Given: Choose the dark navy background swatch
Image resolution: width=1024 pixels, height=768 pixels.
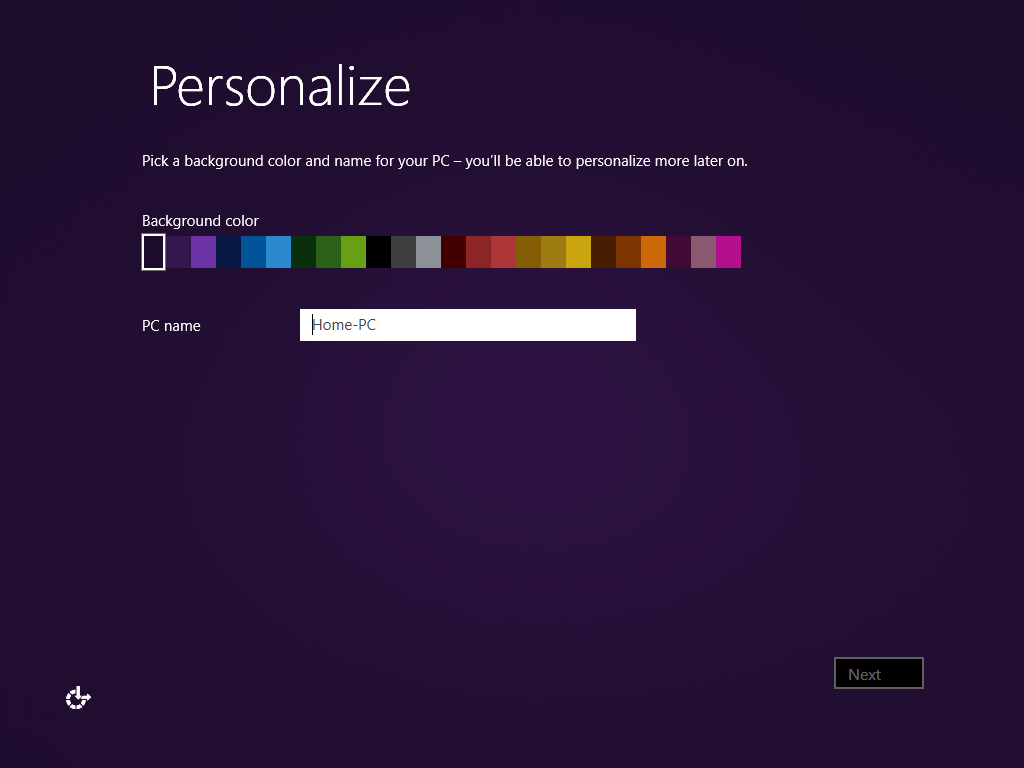Looking at the screenshot, I should click(229, 252).
